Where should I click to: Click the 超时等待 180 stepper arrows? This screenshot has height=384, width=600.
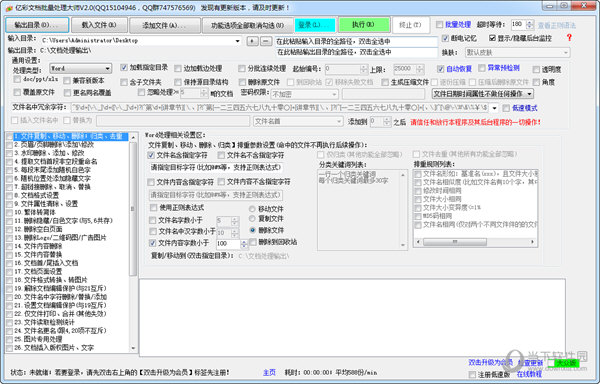tap(530, 25)
